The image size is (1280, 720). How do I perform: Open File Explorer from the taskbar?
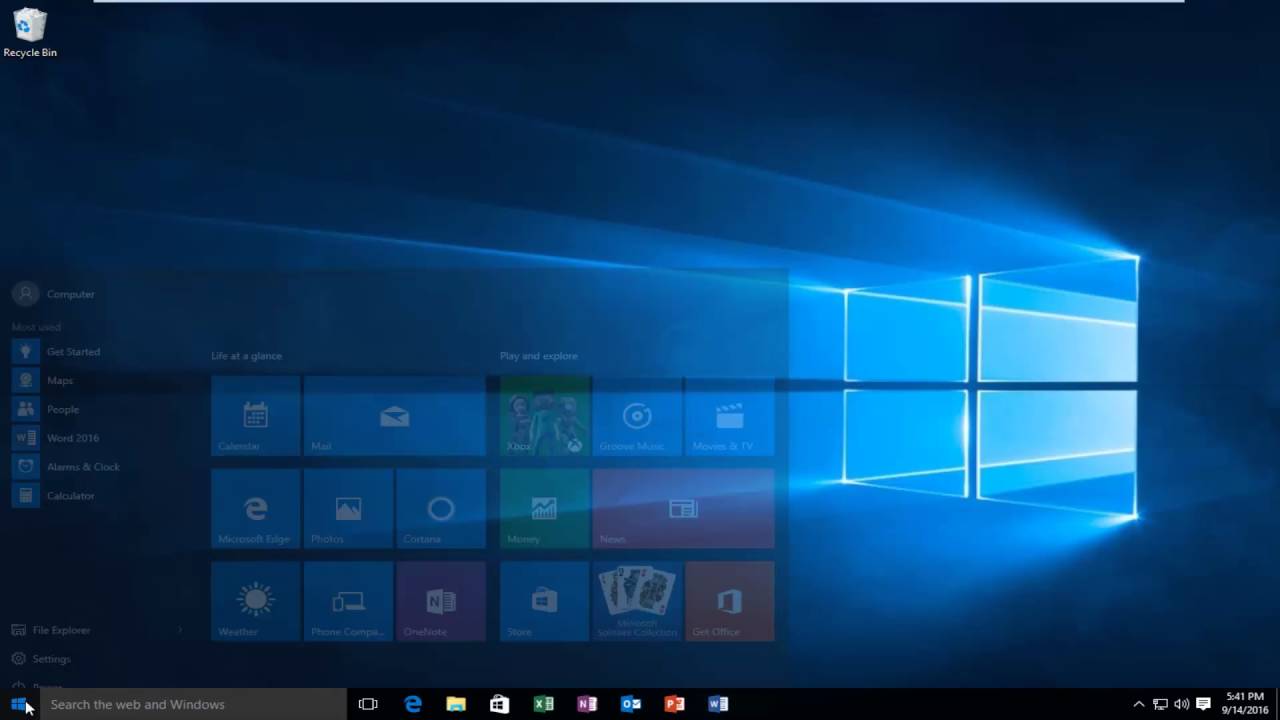coord(456,704)
